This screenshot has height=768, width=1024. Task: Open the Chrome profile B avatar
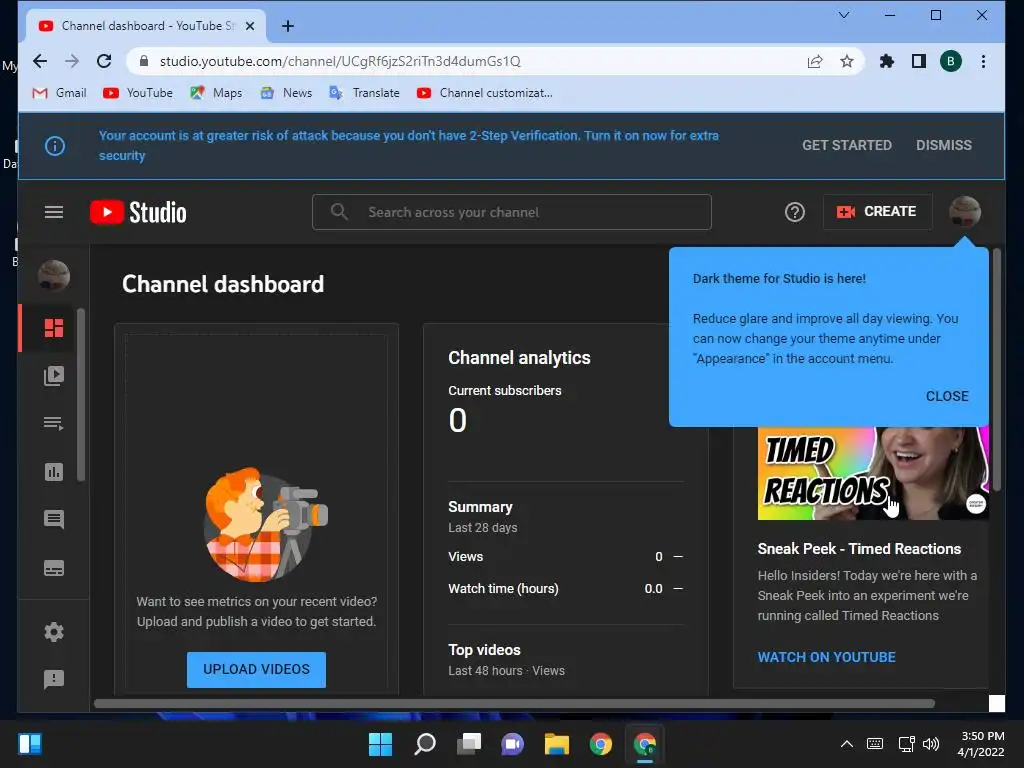pos(950,61)
